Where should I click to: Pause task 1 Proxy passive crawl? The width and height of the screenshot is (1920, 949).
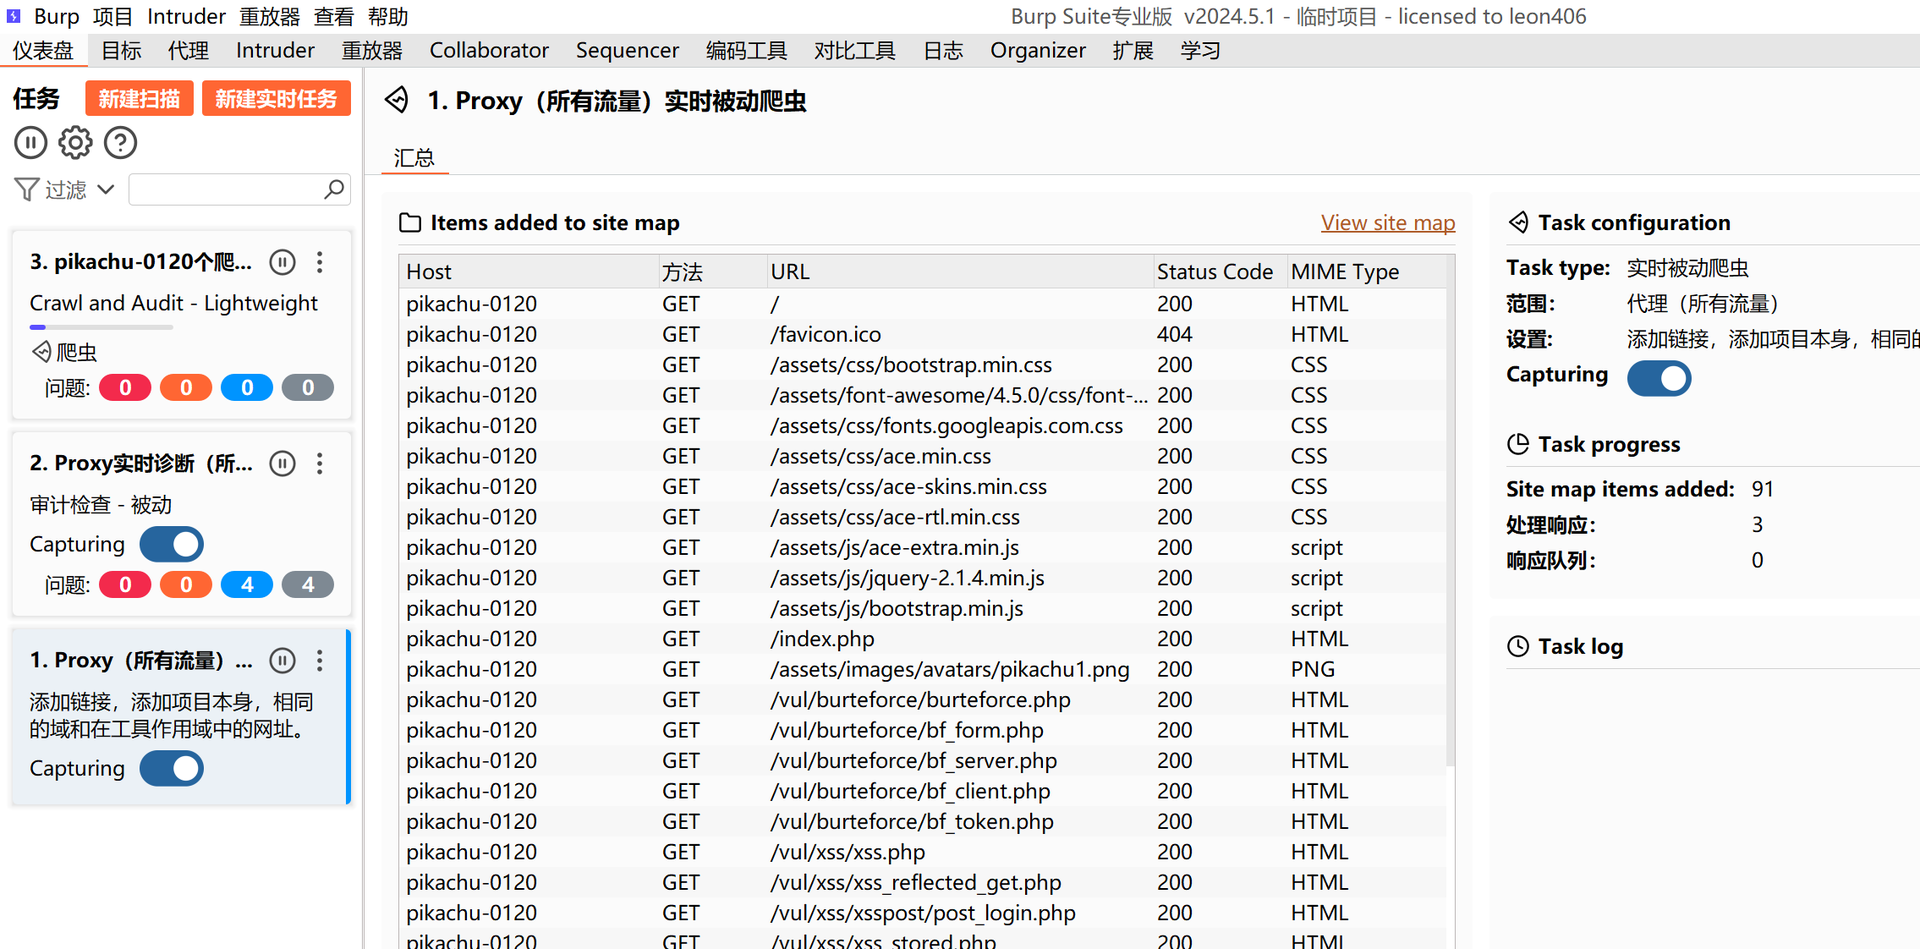[x=283, y=660]
